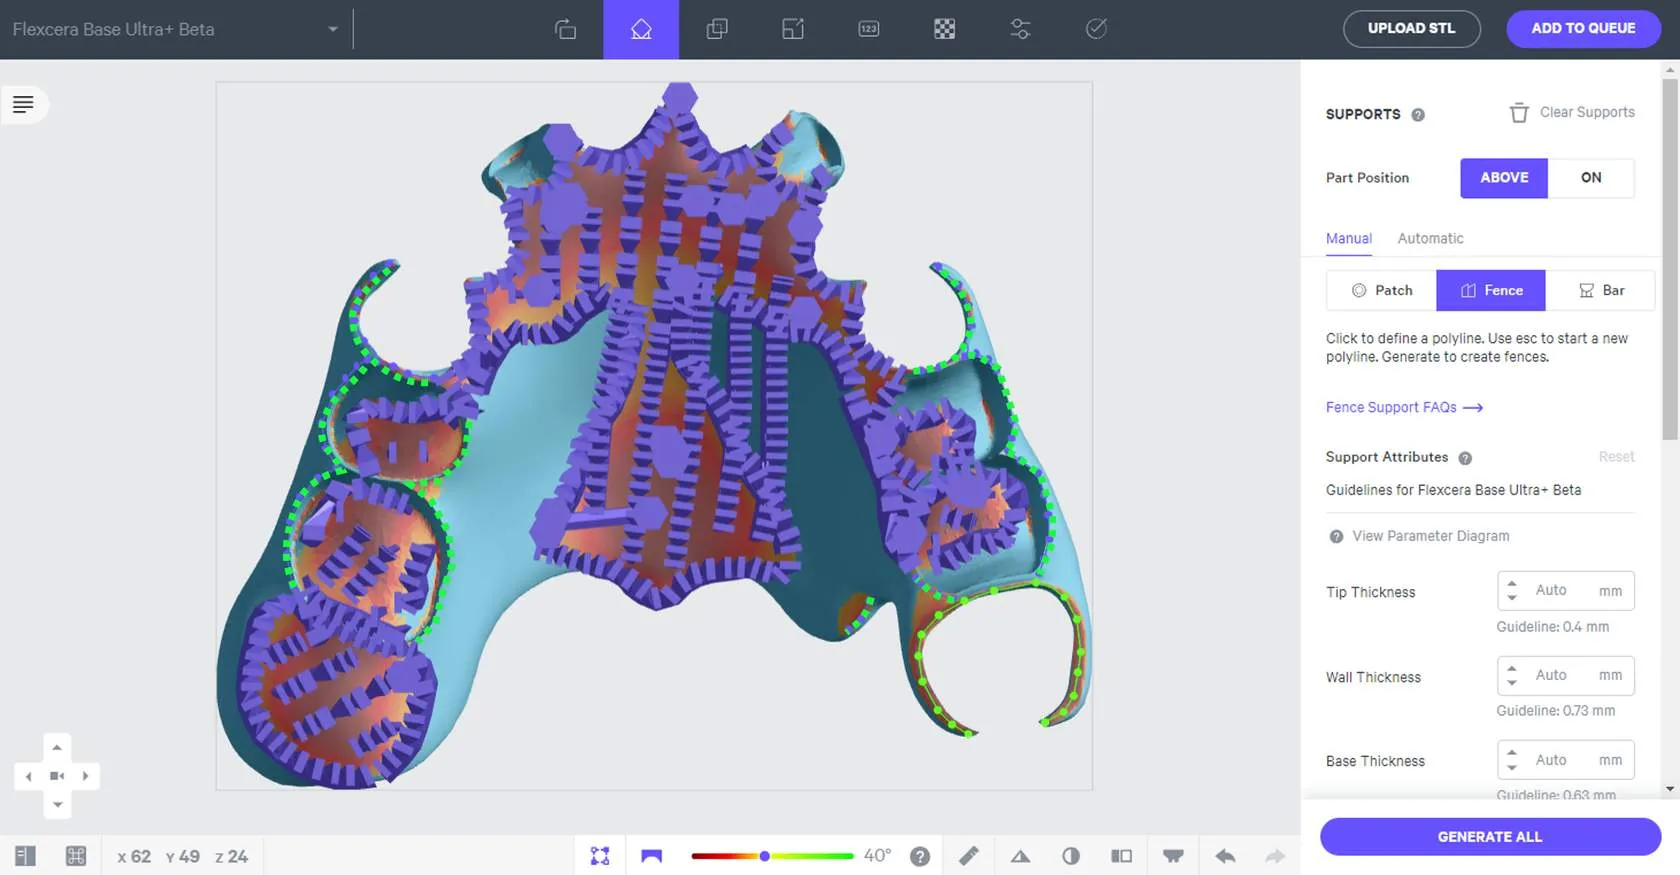This screenshot has height=875, width=1680.
Task: Switch to the Automatic tab
Action: [1430, 238]
